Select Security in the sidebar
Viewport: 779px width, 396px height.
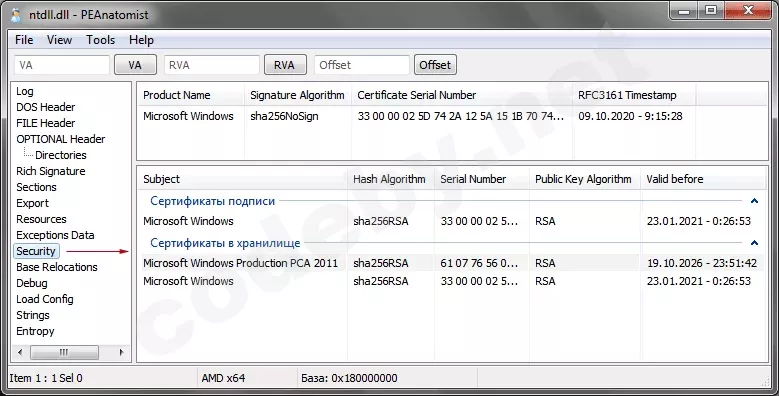point(36,251)
